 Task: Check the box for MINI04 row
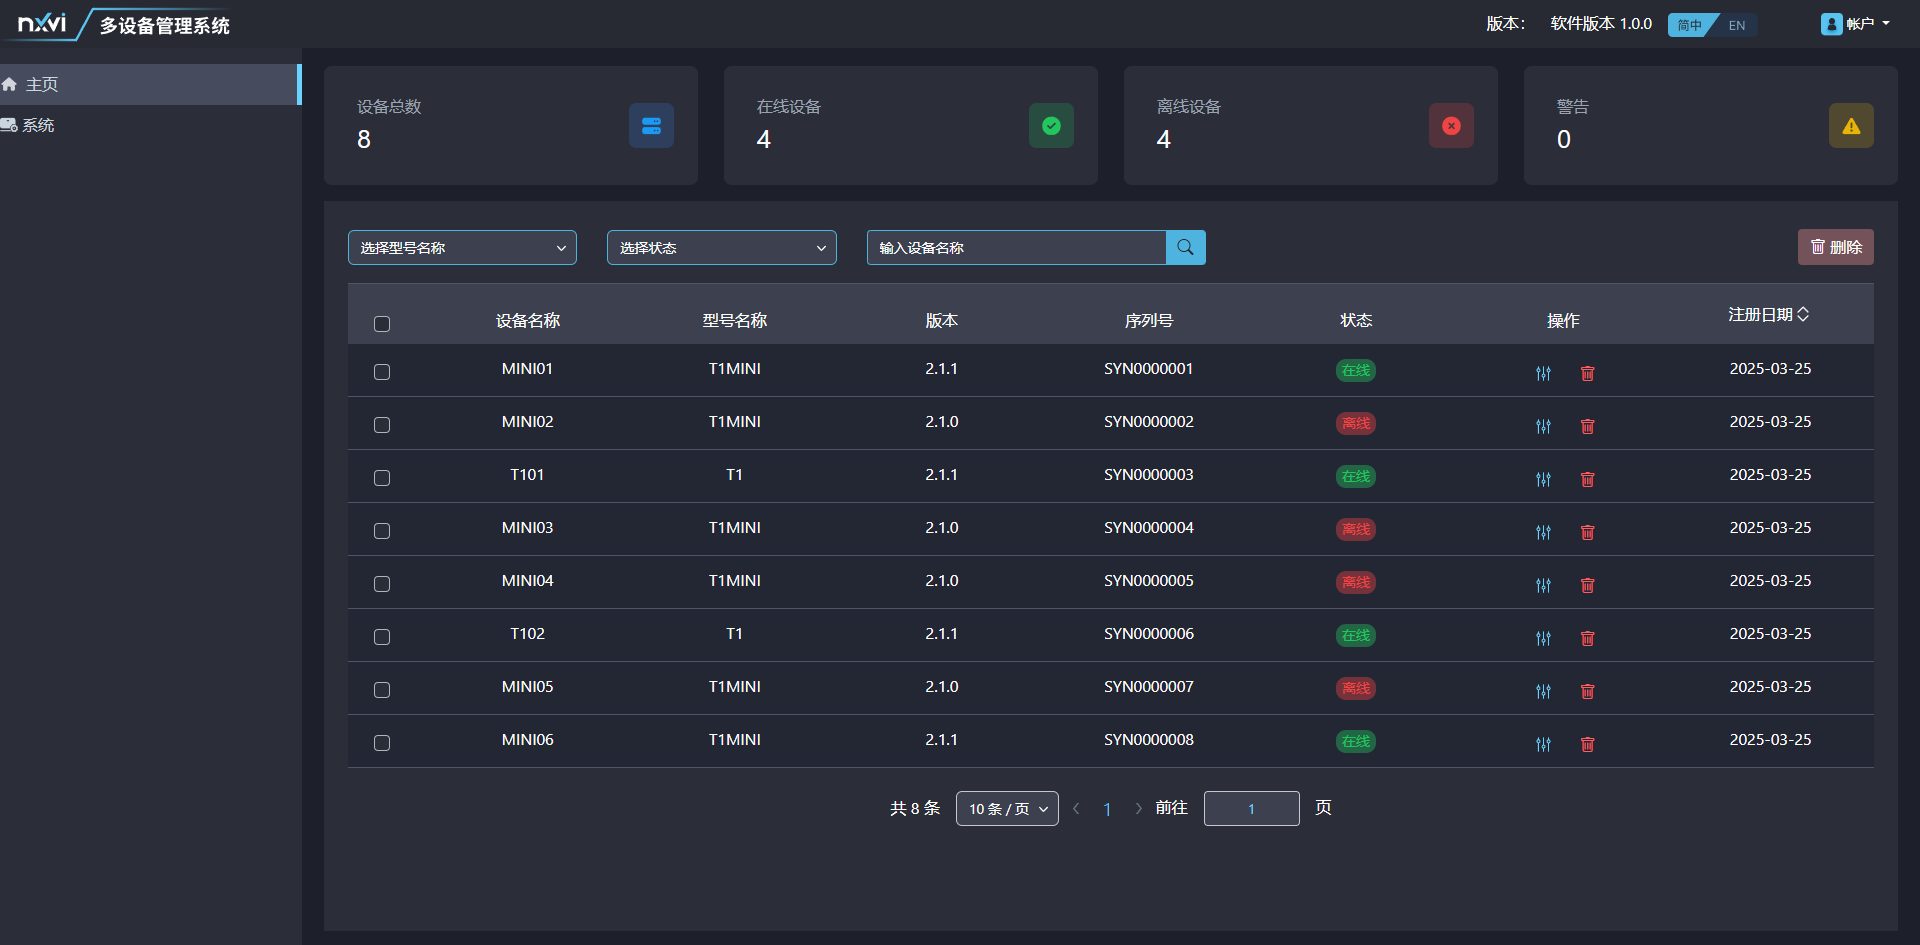coord(382,584)
